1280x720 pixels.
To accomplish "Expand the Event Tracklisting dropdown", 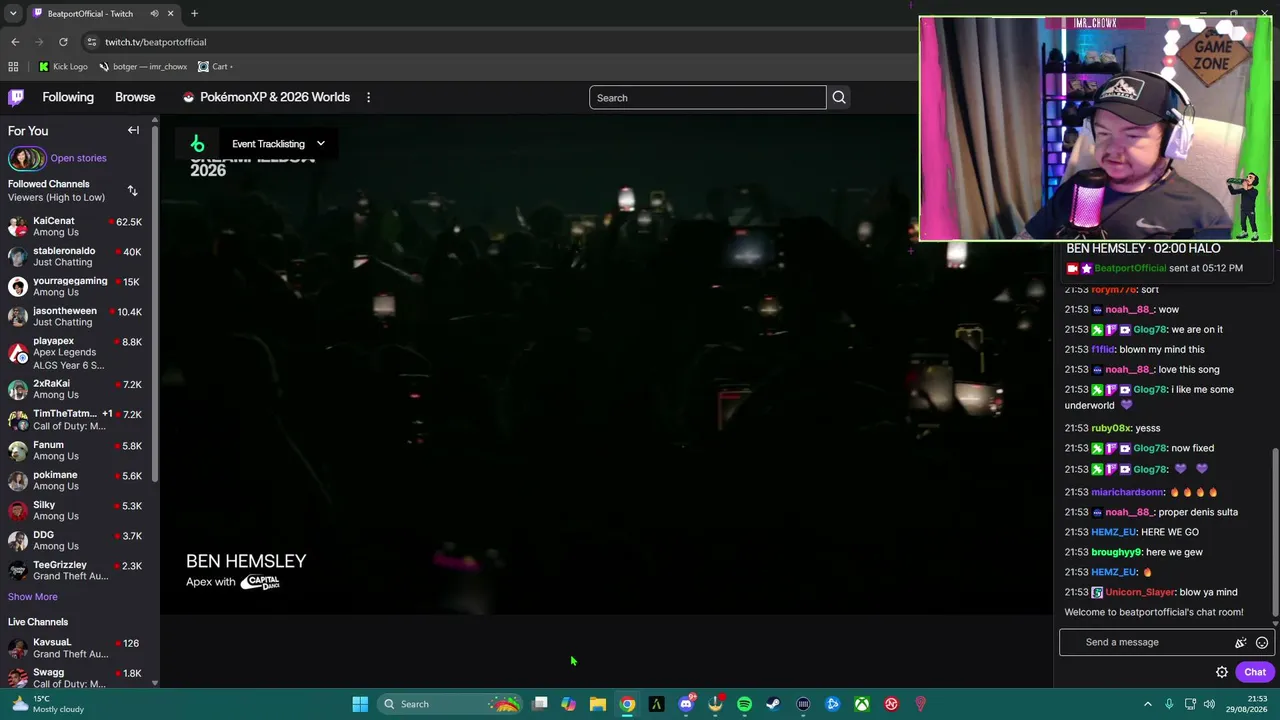I will tap(278, 144).
